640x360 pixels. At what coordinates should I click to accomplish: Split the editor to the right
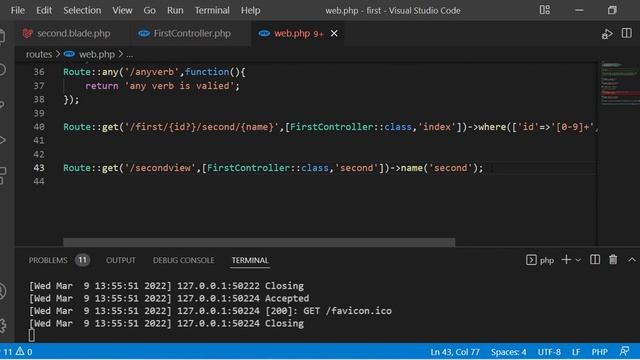pos(627,33)
